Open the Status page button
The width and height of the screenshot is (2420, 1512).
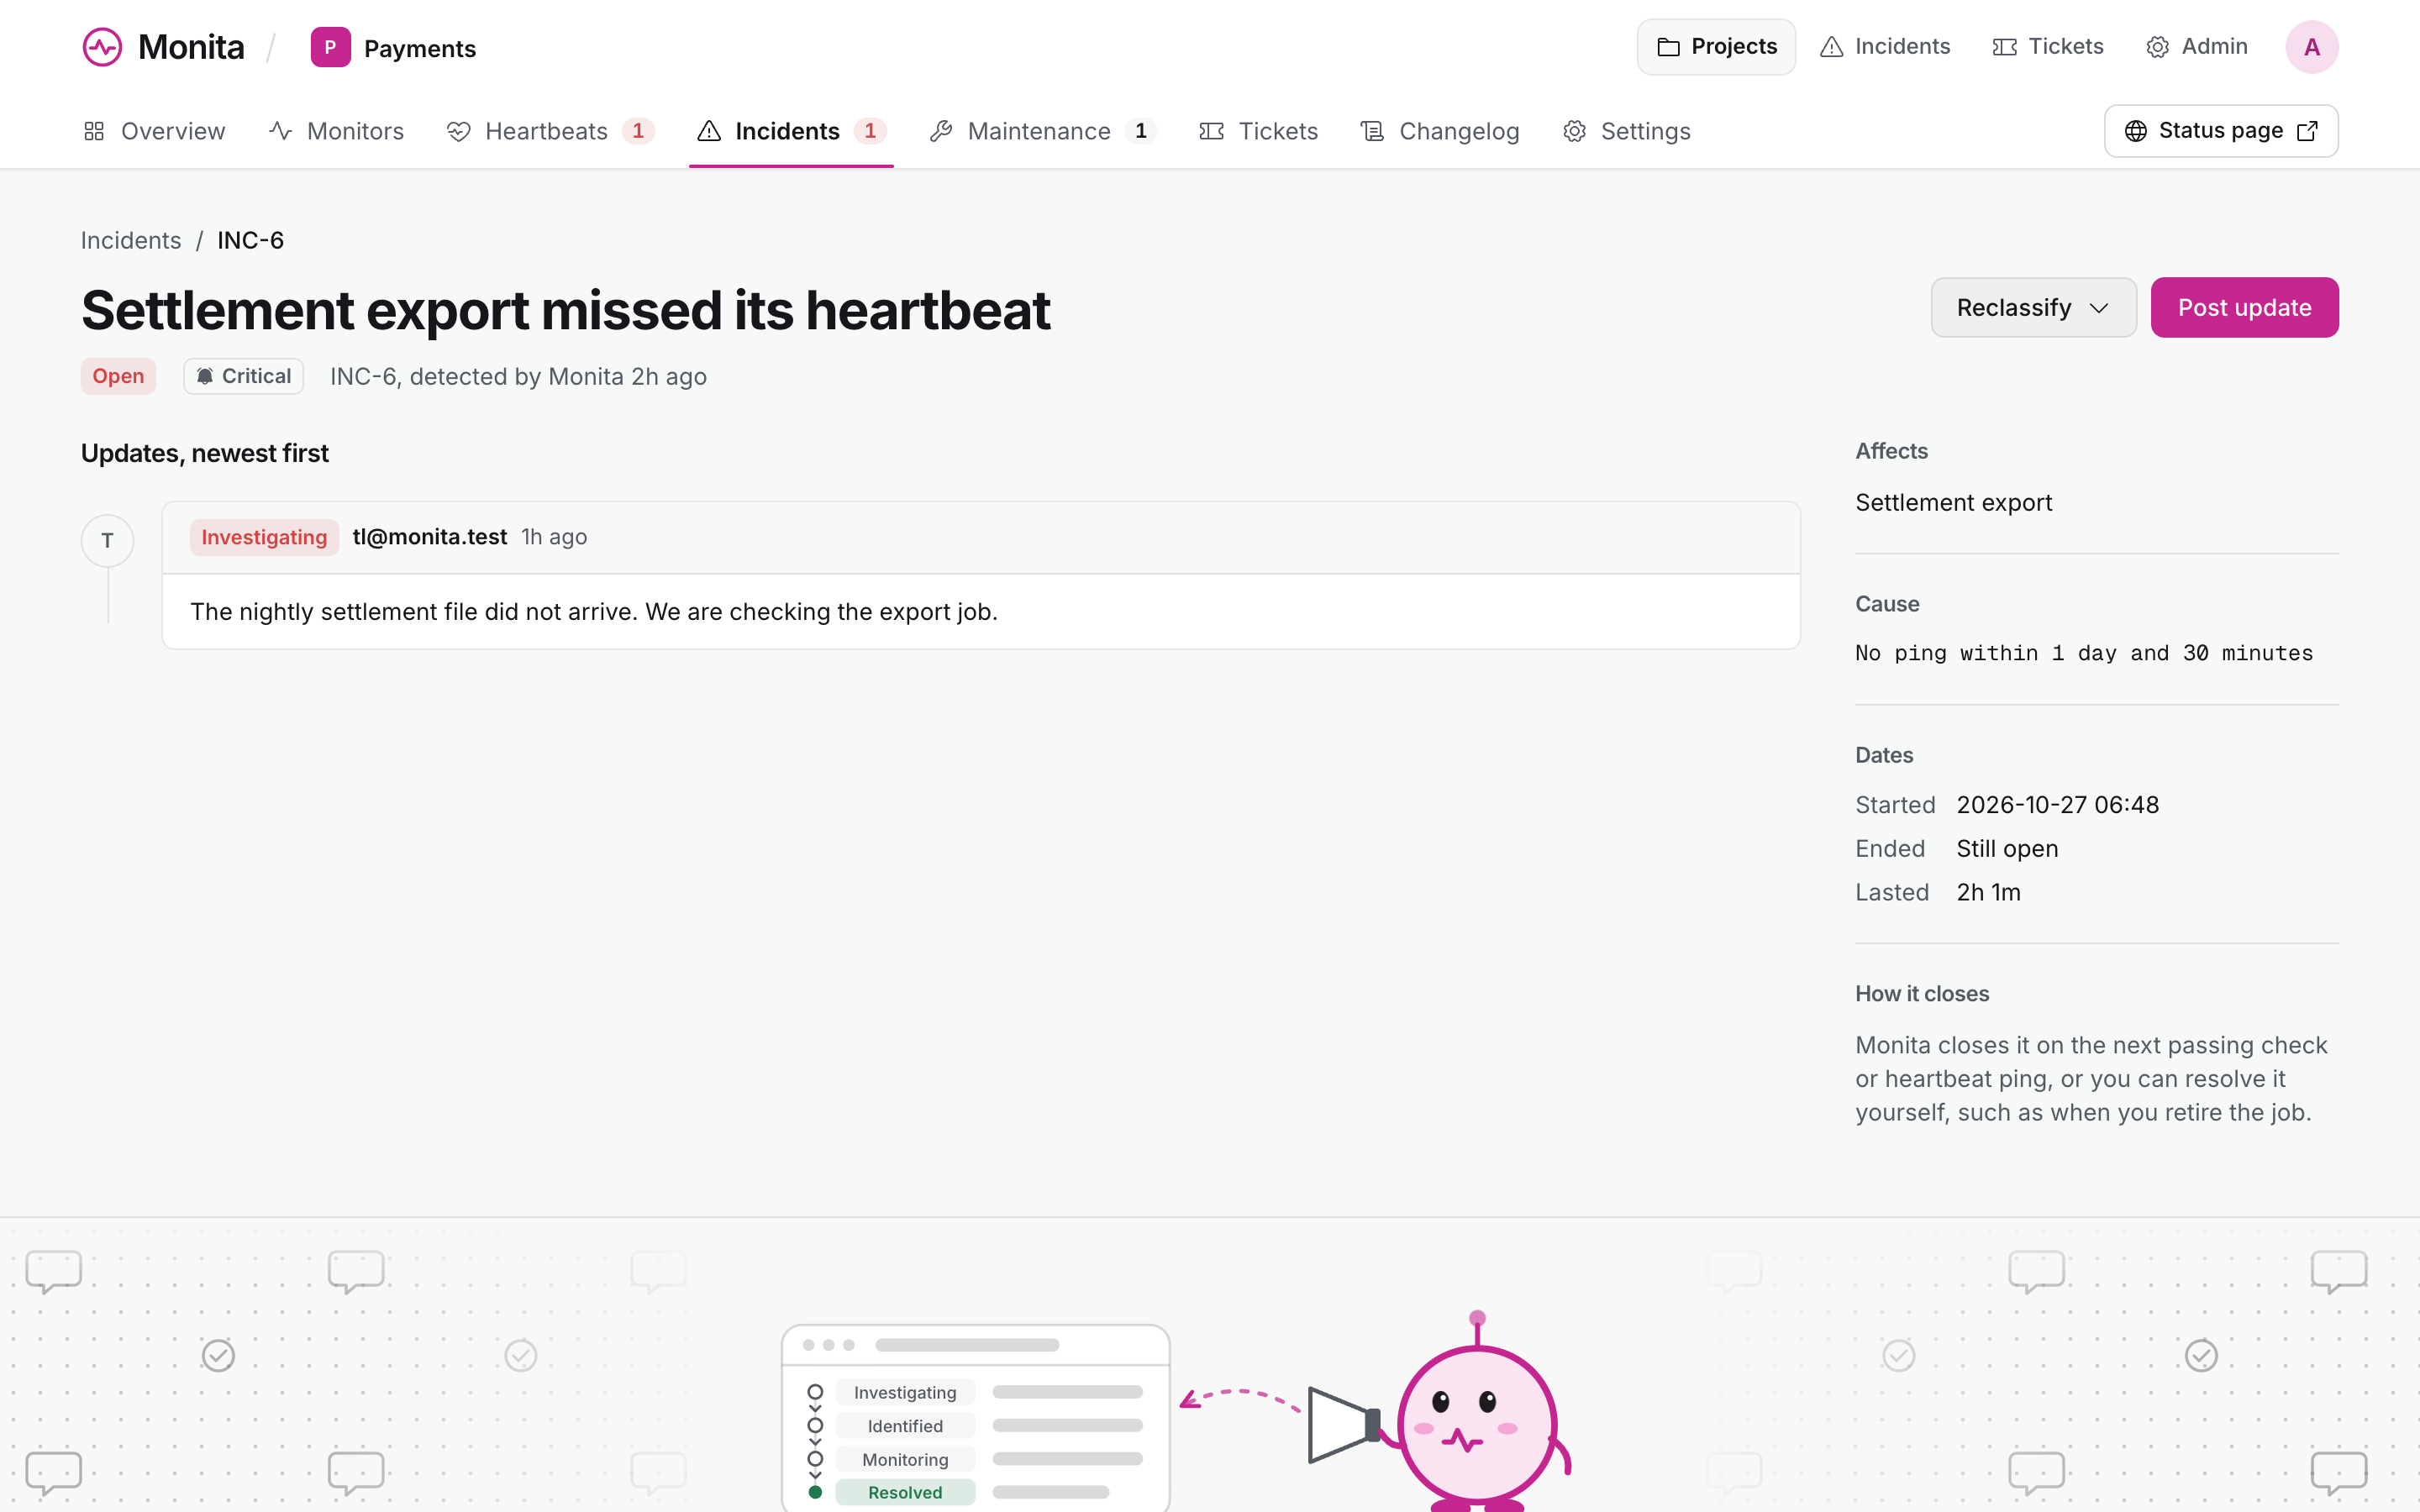click(x=2220, y=131)
